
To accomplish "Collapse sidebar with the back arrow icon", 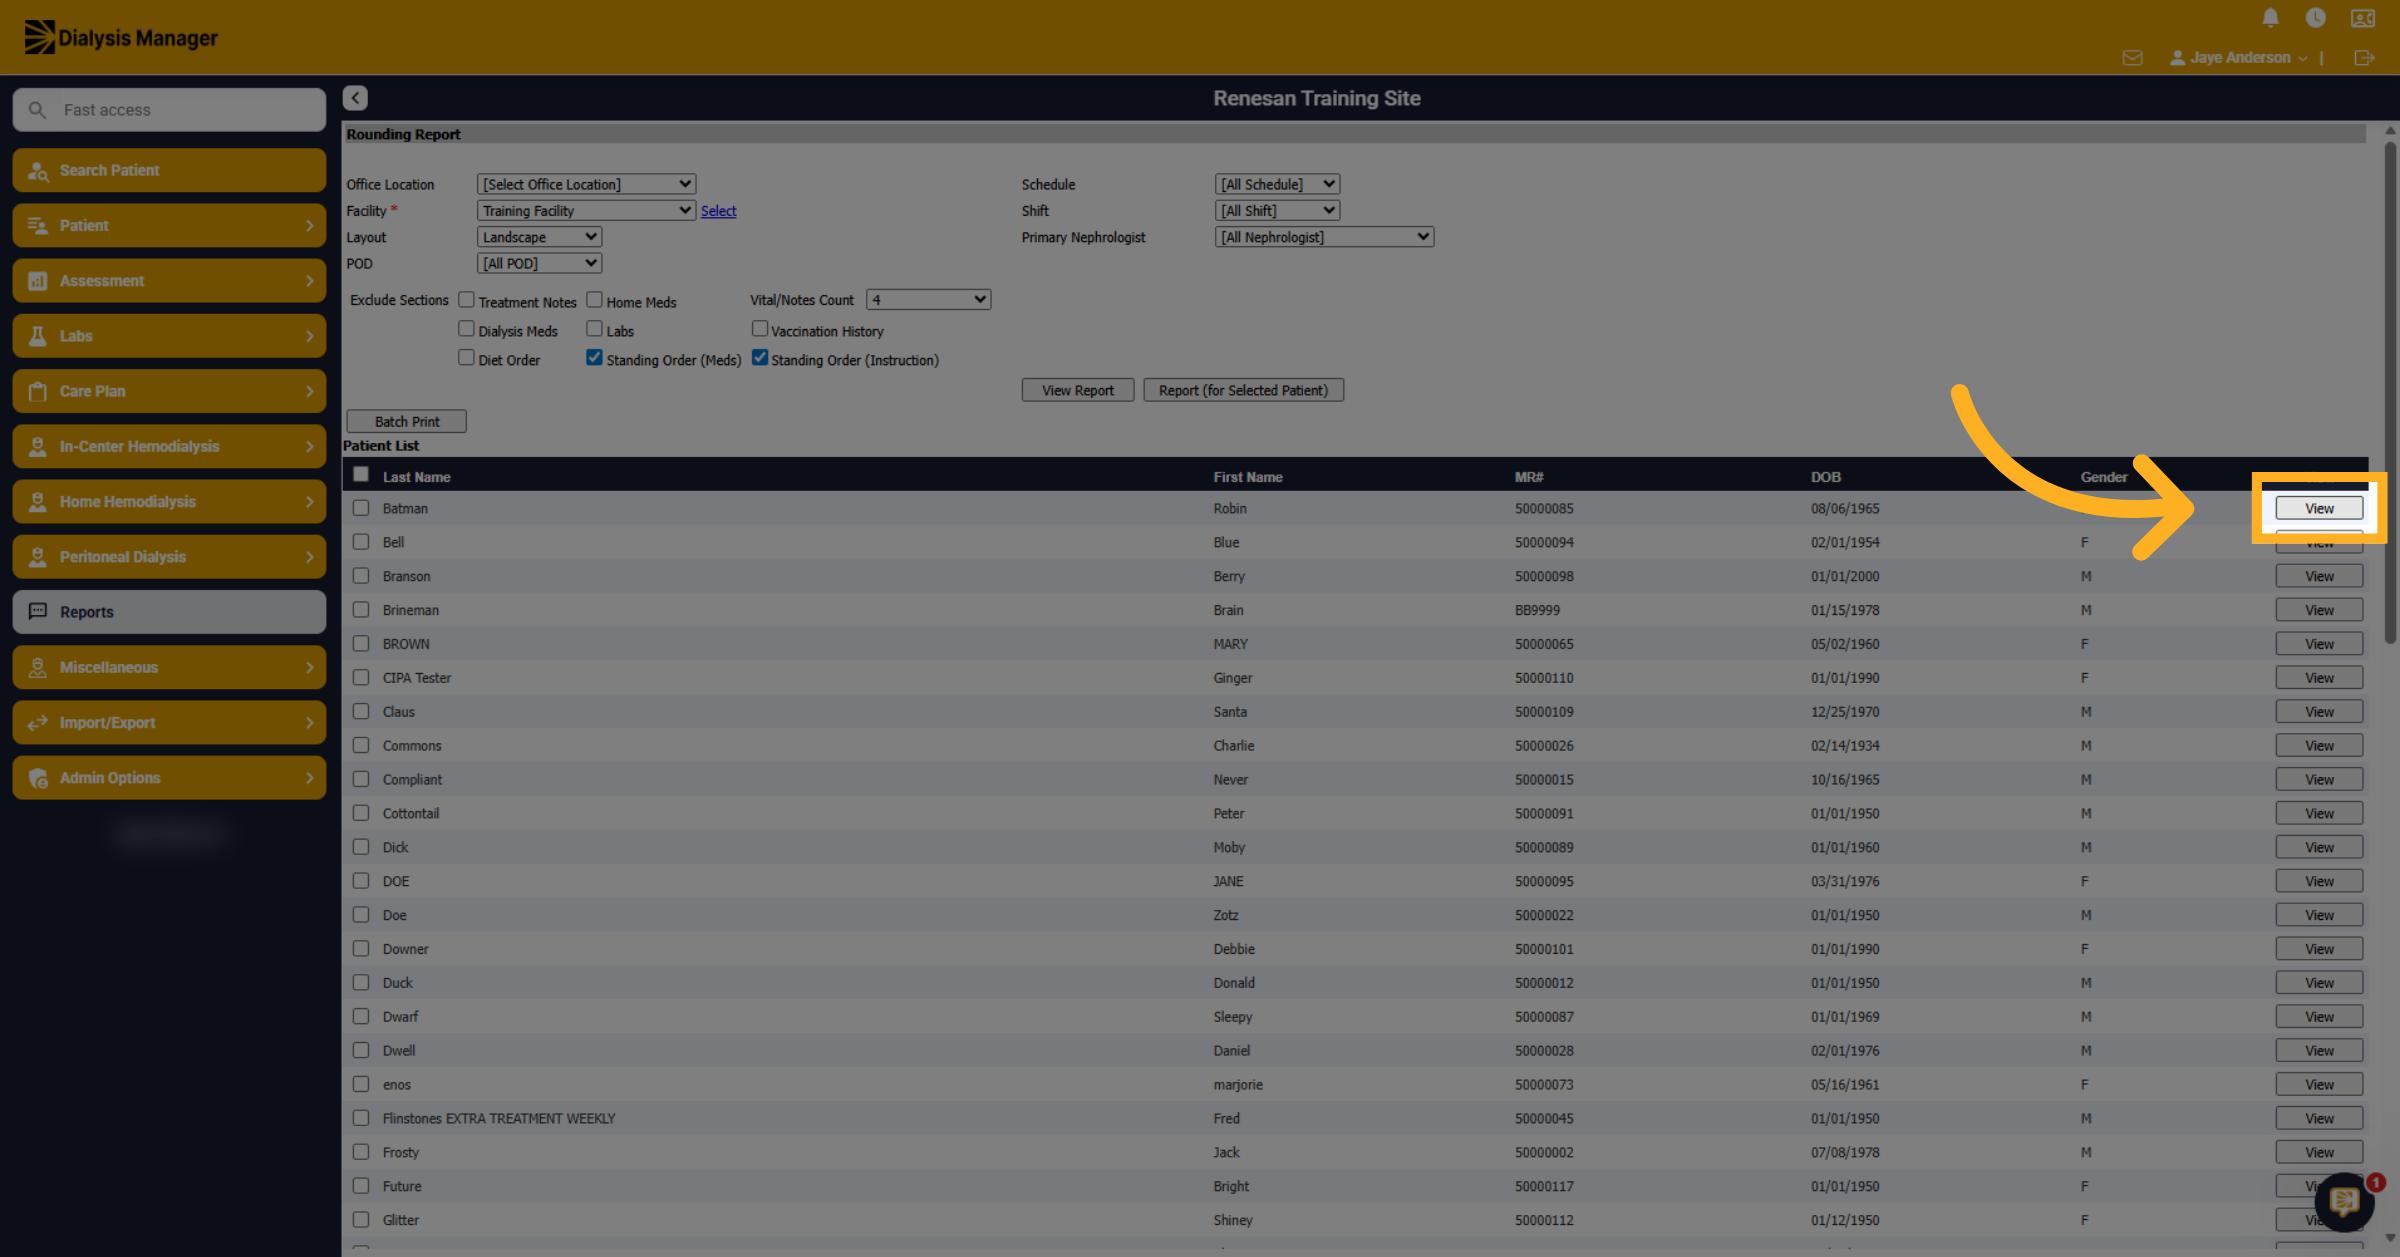I will (355, 98).
